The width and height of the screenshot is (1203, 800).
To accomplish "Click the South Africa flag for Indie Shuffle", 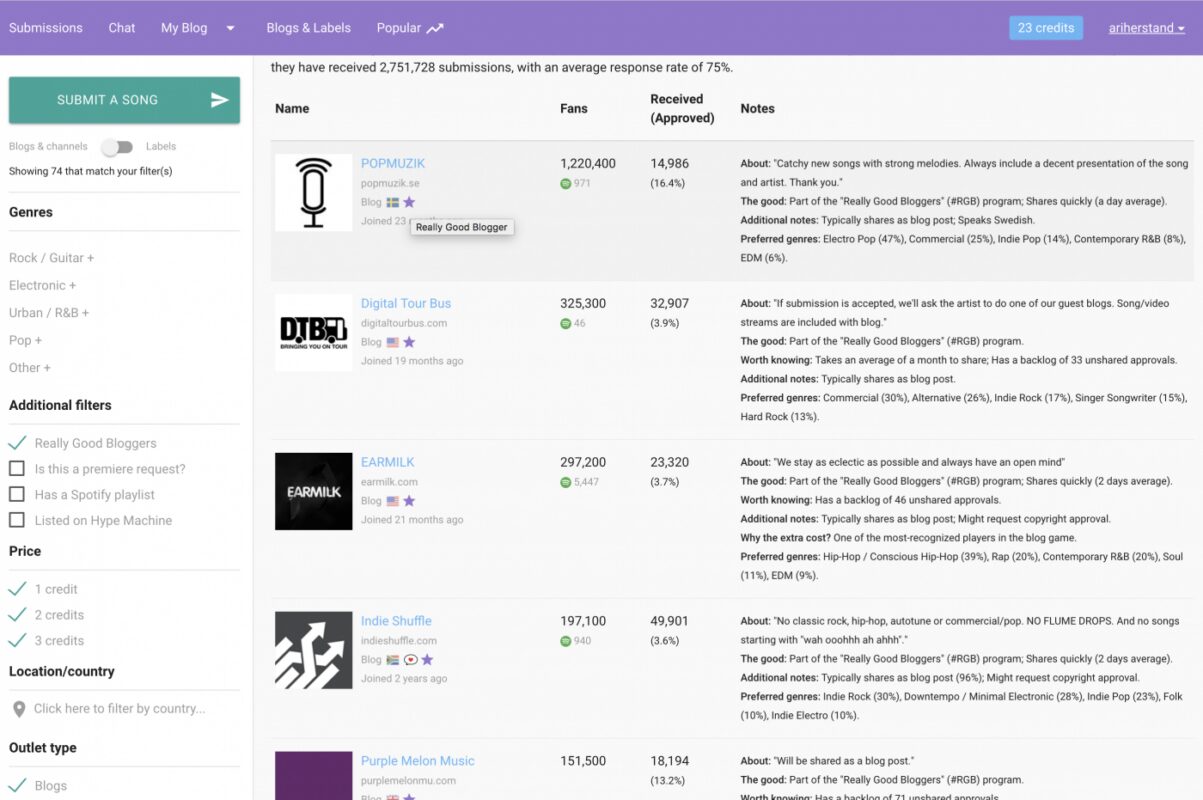I will pyautogui.click(x=393, y=660).
